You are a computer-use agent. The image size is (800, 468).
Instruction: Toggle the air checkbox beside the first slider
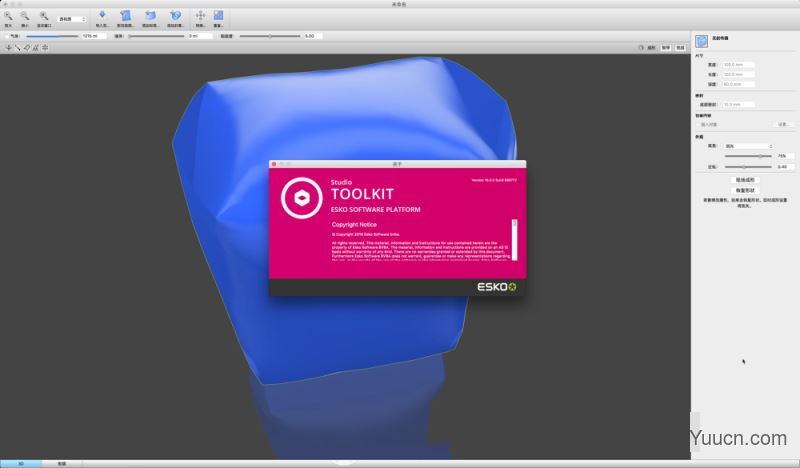tap(7, 36)
